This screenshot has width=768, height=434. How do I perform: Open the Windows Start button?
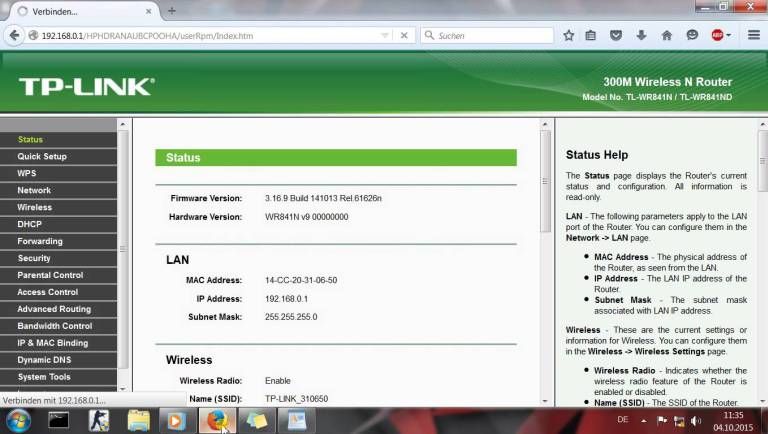click(x=18, y=421)
